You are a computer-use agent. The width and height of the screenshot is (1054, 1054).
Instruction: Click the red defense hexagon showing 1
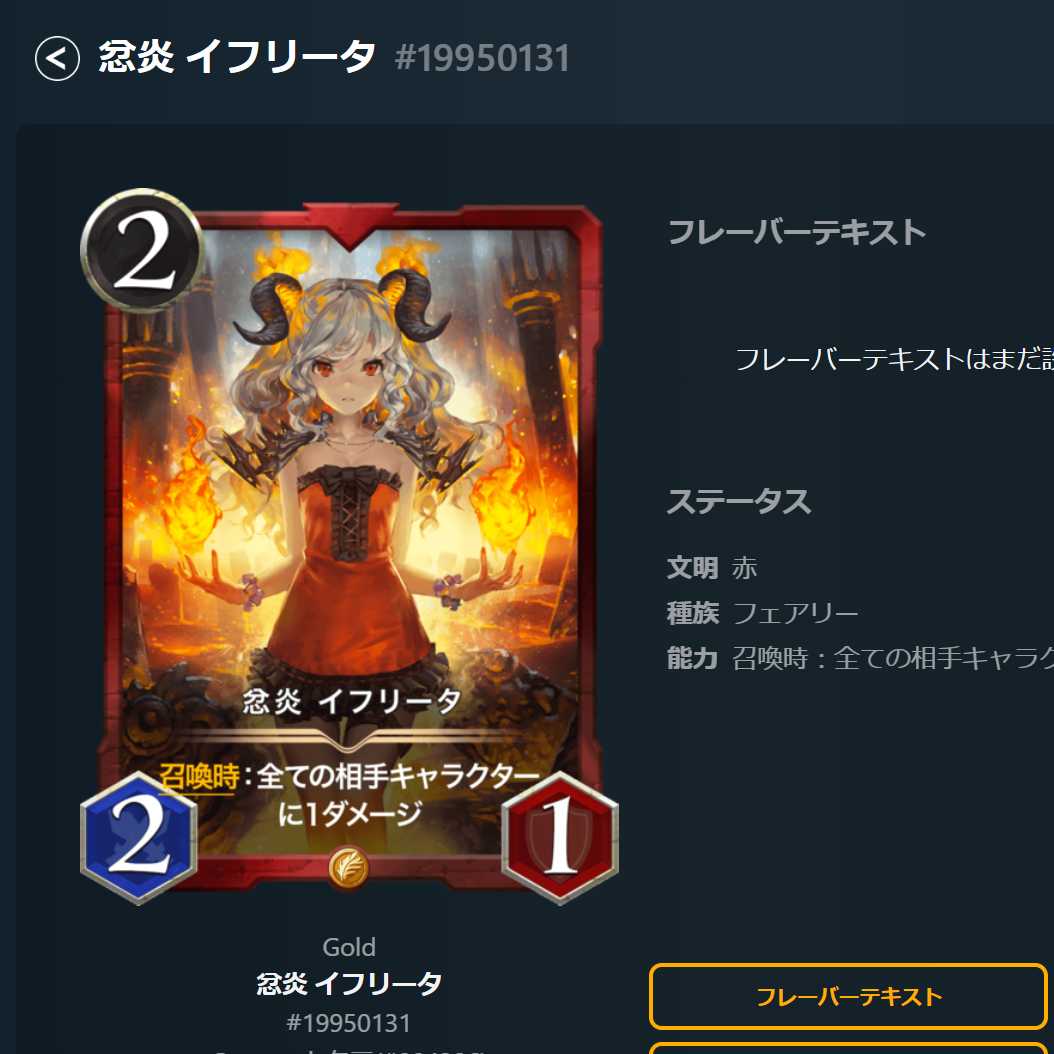560,838
